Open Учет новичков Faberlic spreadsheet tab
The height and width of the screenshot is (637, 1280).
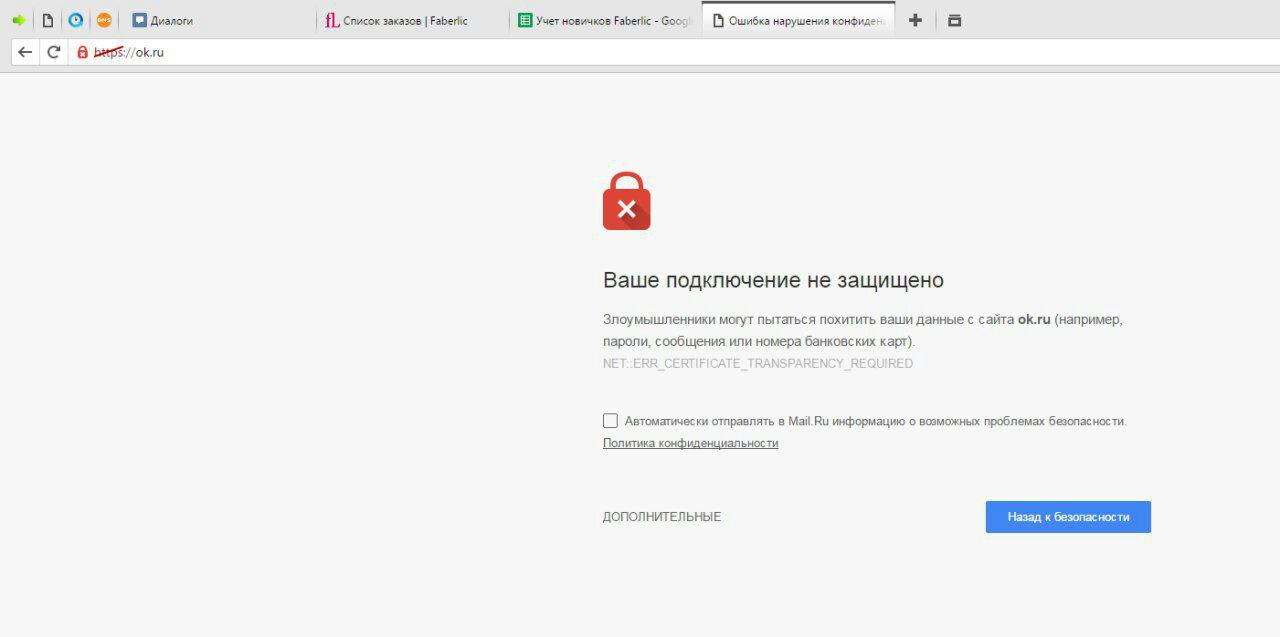point(606,20)
